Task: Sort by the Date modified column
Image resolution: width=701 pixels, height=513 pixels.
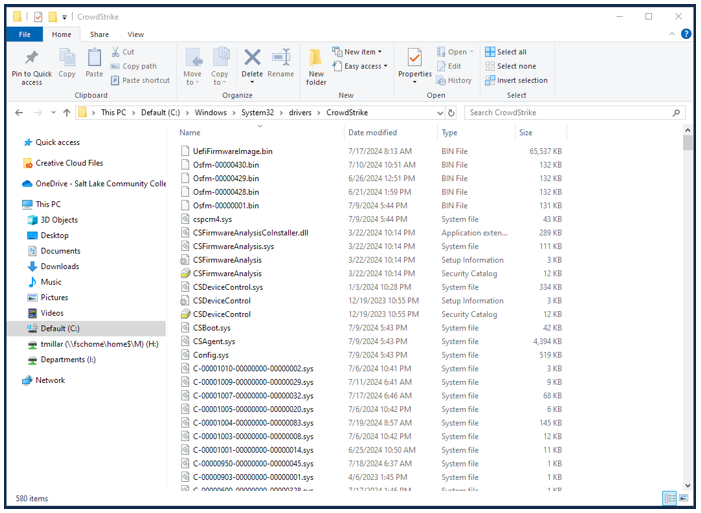Action: pyautogui.click(x=372, y=133)
